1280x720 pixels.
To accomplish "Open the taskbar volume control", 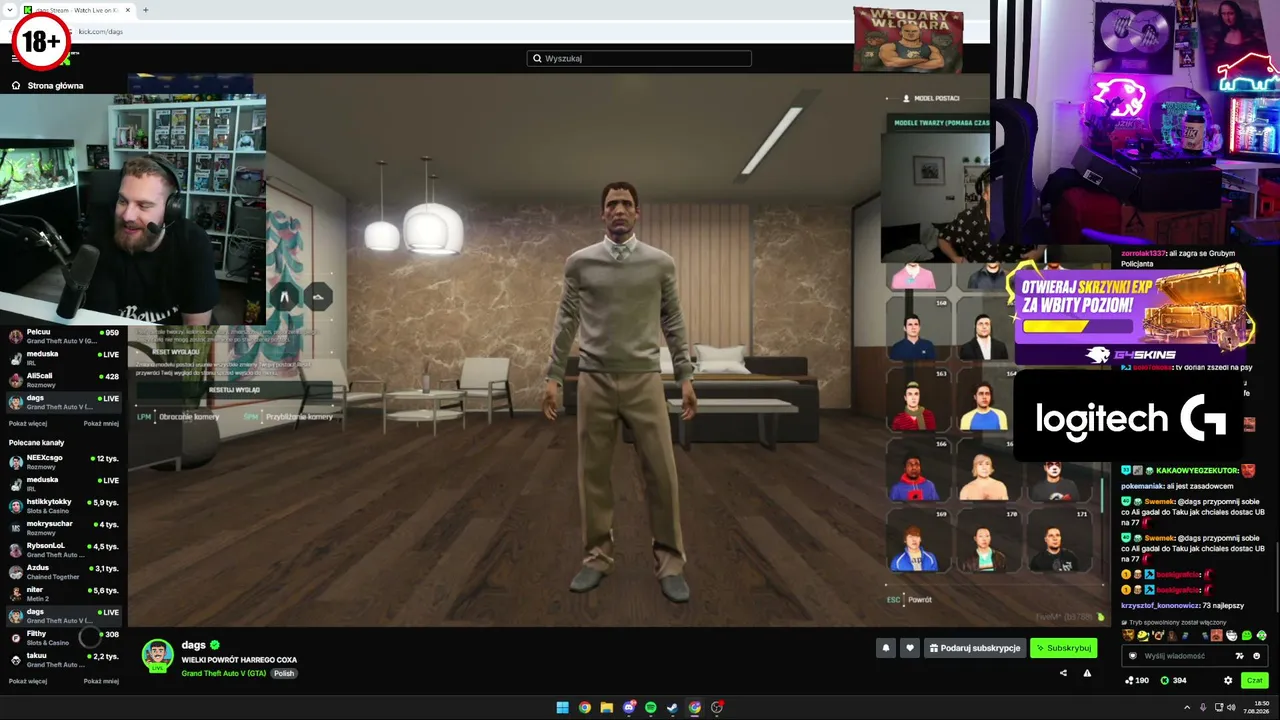I will pos(1229,707).
